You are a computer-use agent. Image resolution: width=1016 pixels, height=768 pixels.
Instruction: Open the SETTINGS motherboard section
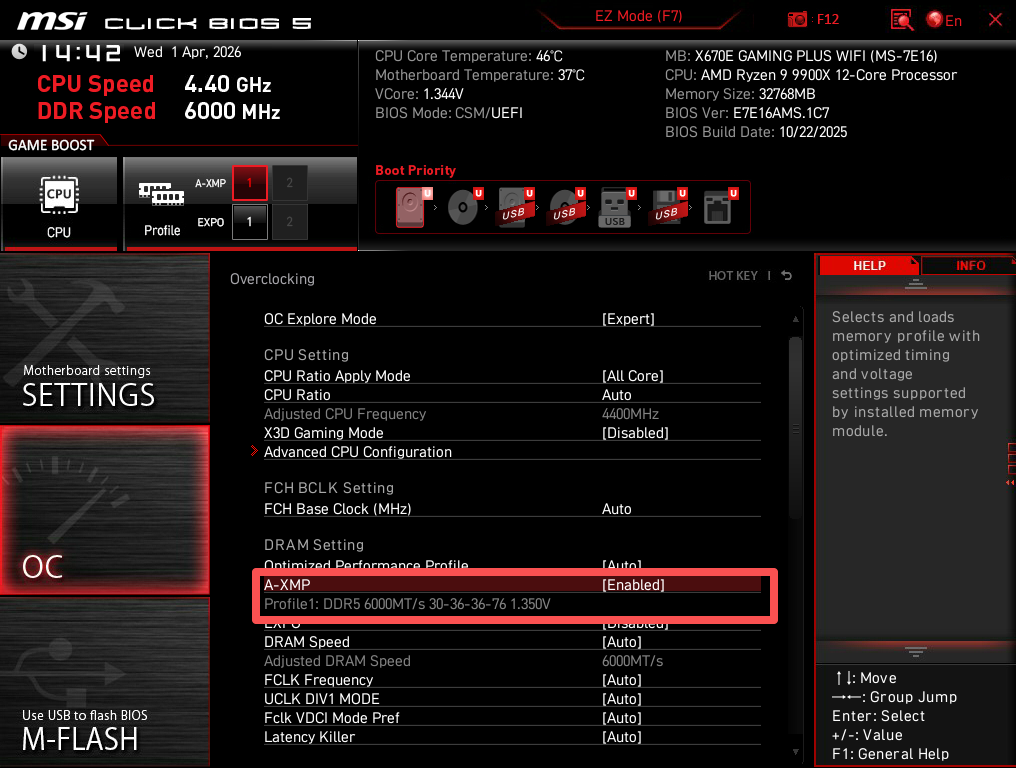click(105, 337)
